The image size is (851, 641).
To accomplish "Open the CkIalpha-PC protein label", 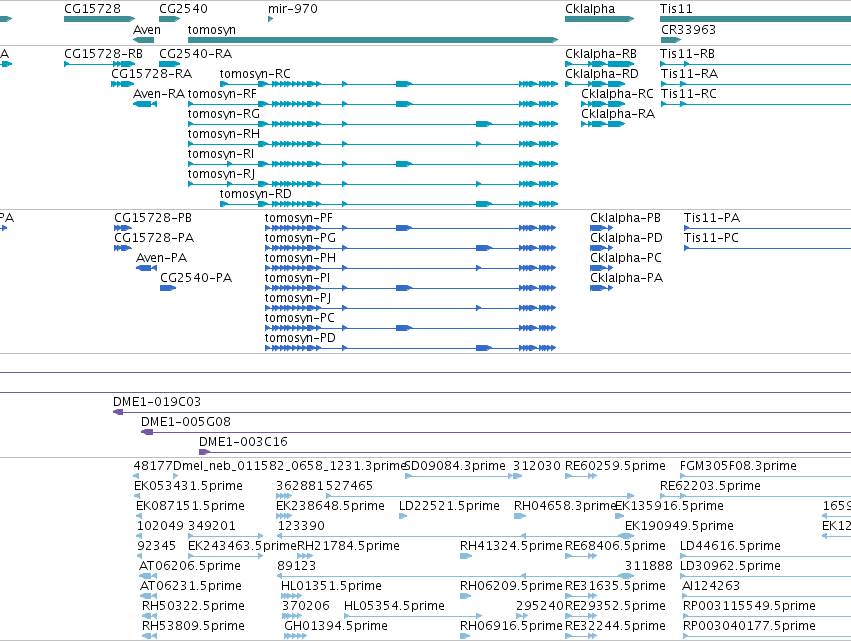I will click(x=626, y=258).
